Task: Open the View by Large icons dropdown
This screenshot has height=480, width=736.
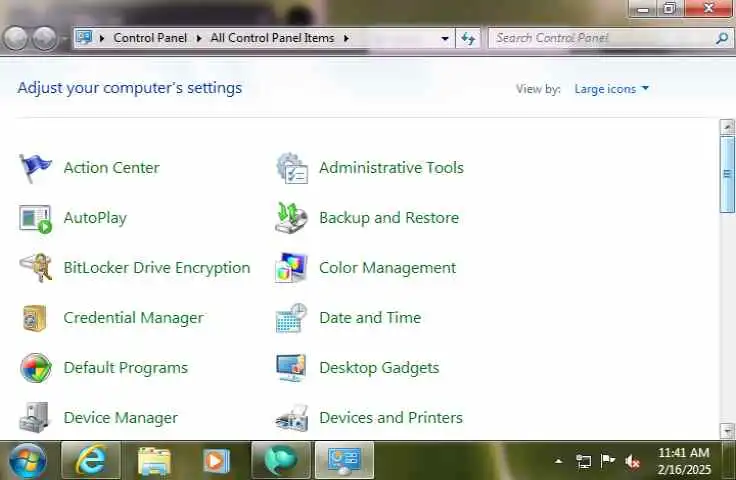Action: (x=612, y=89)
